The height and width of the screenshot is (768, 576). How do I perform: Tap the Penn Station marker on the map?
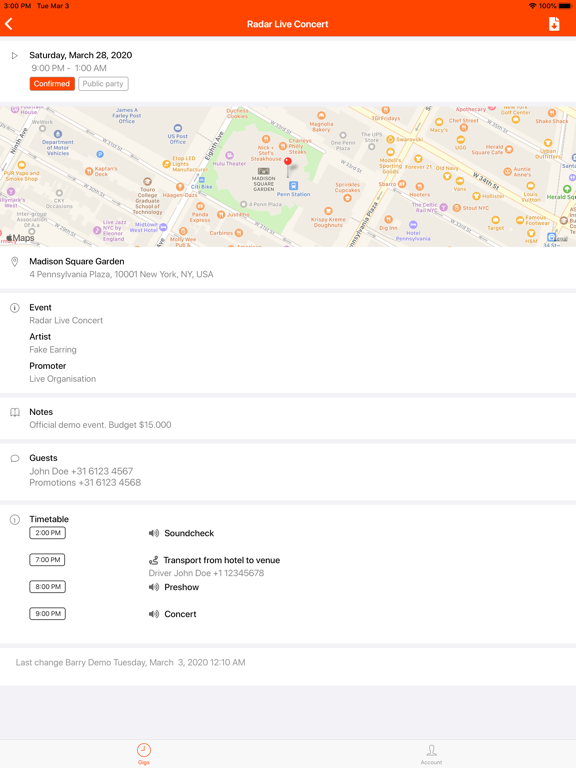click(x=293, y=186)
